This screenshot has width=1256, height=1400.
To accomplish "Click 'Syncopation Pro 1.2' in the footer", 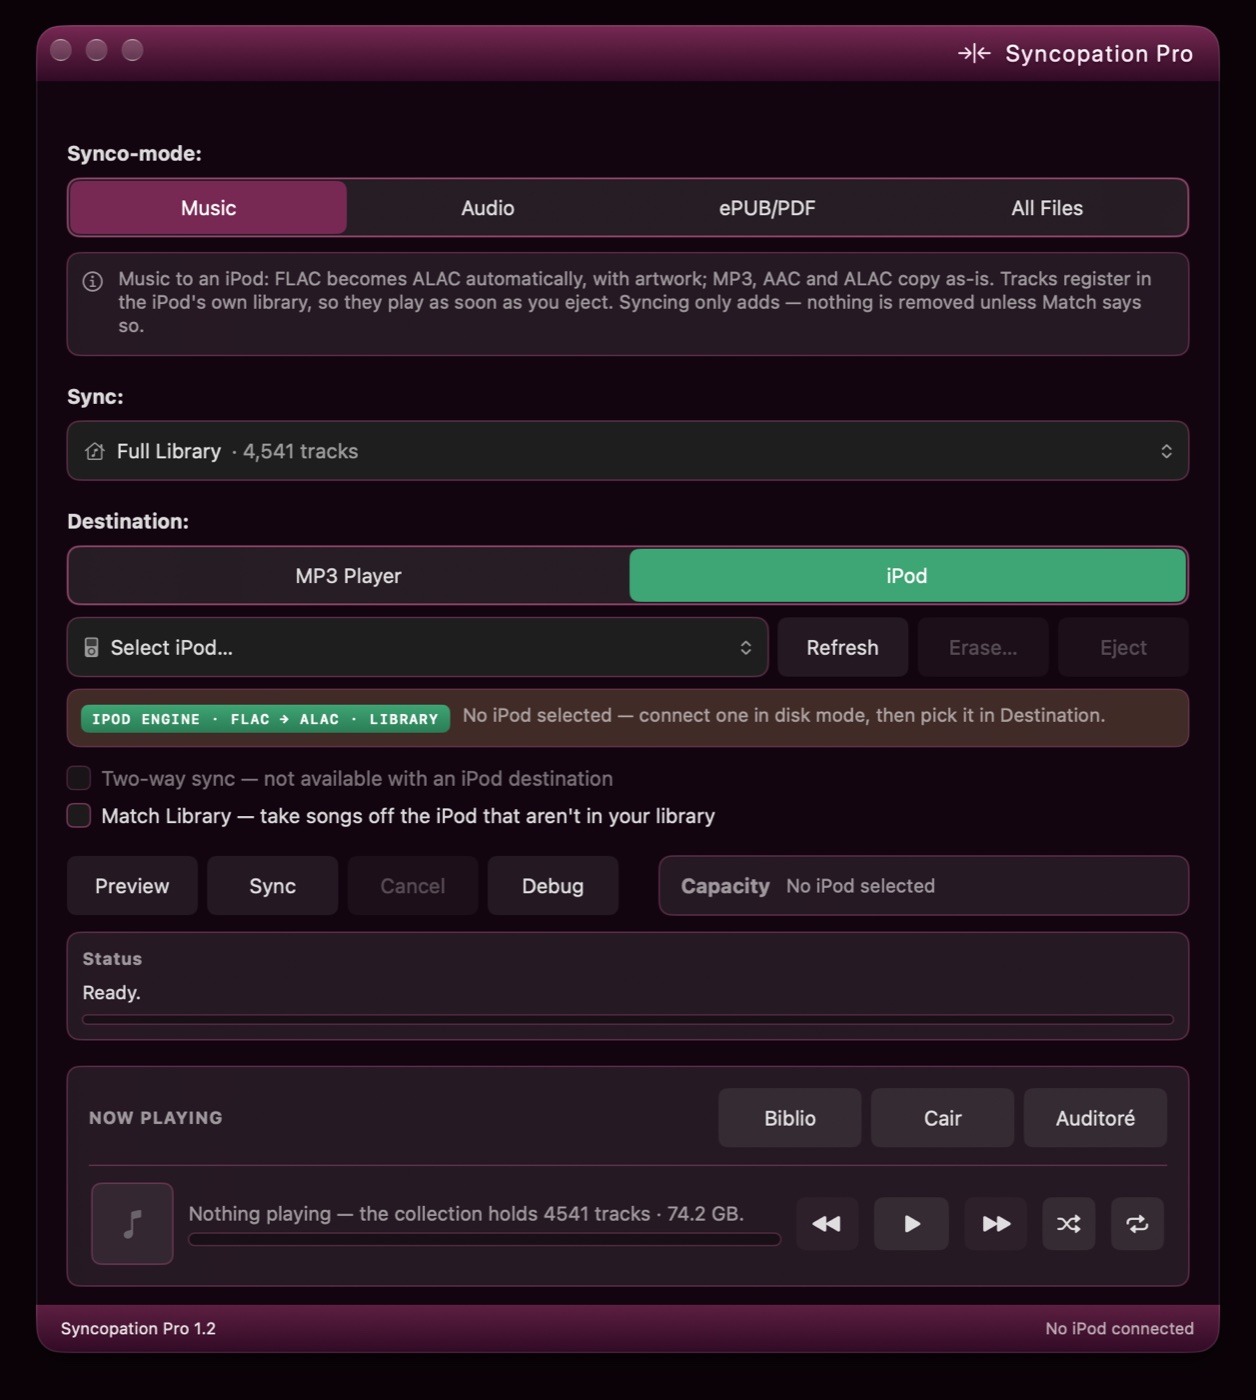I will coord(138,1329).
